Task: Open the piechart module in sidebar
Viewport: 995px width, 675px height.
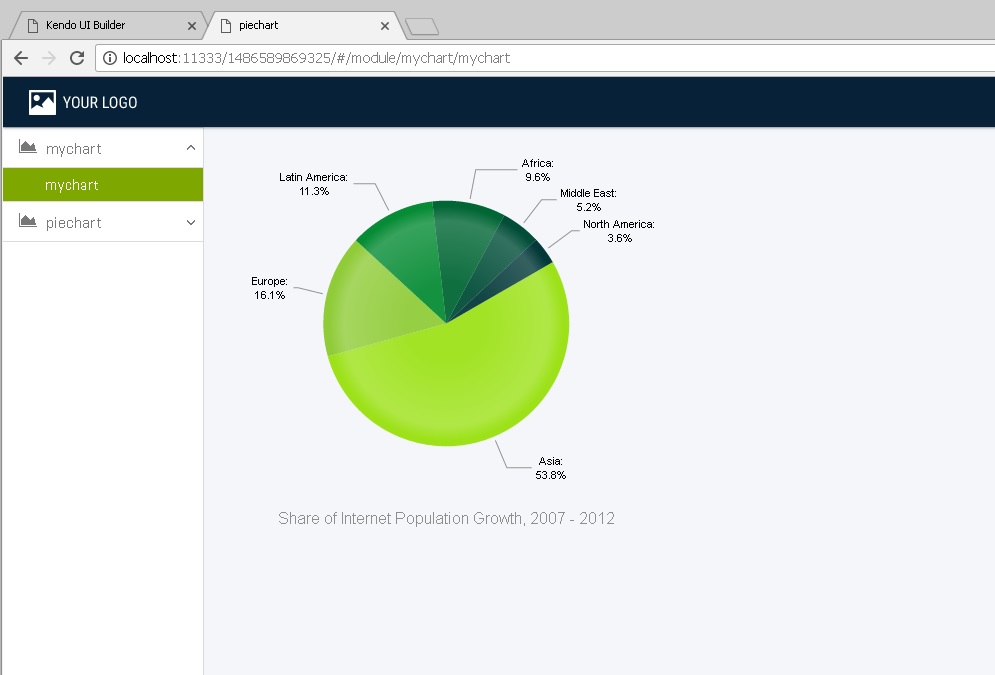Action: point(103,223)
